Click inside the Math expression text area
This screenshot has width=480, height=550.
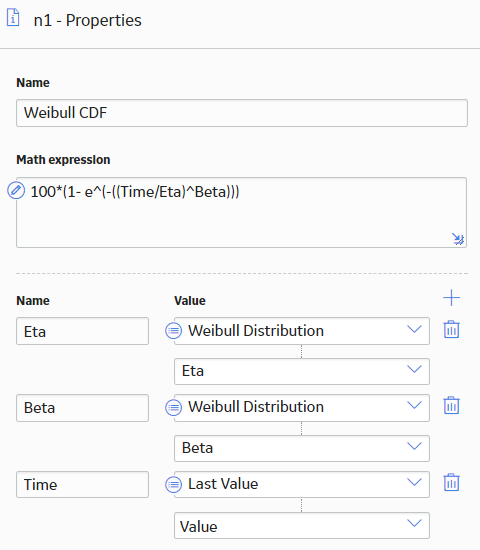pyautogui.click(x=241, y=213)
